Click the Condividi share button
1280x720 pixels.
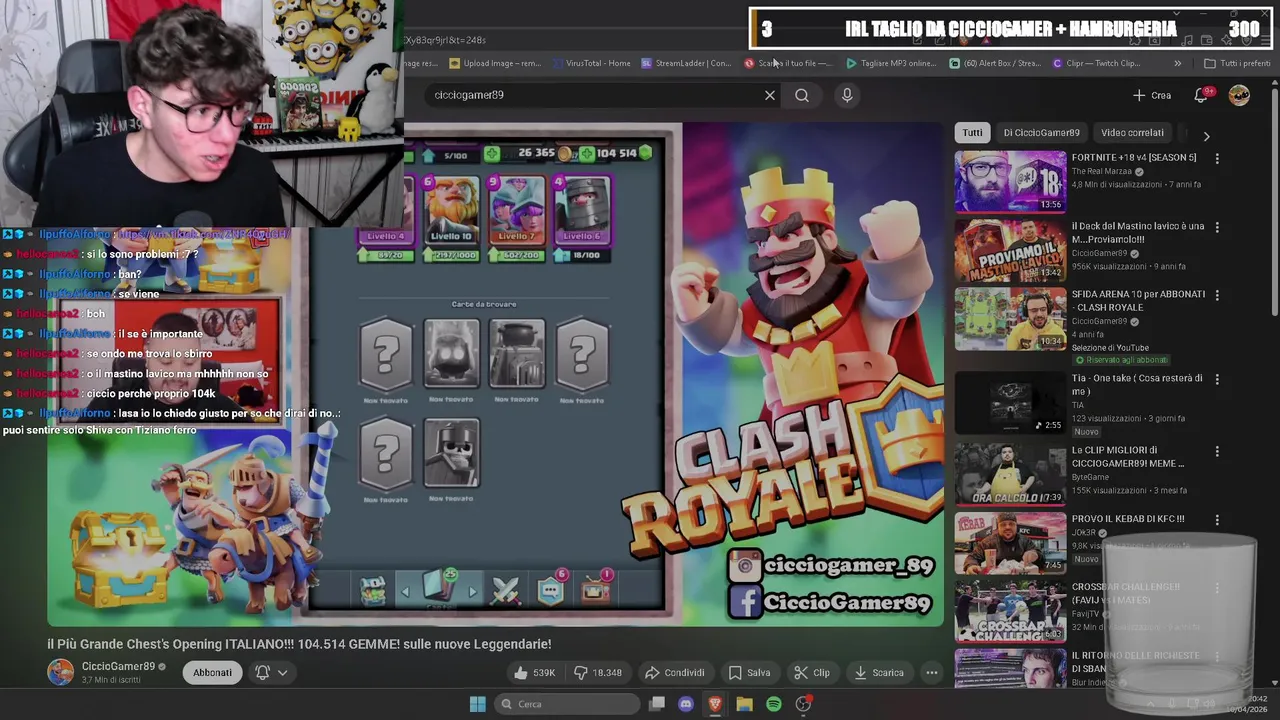tap(675, 672)
